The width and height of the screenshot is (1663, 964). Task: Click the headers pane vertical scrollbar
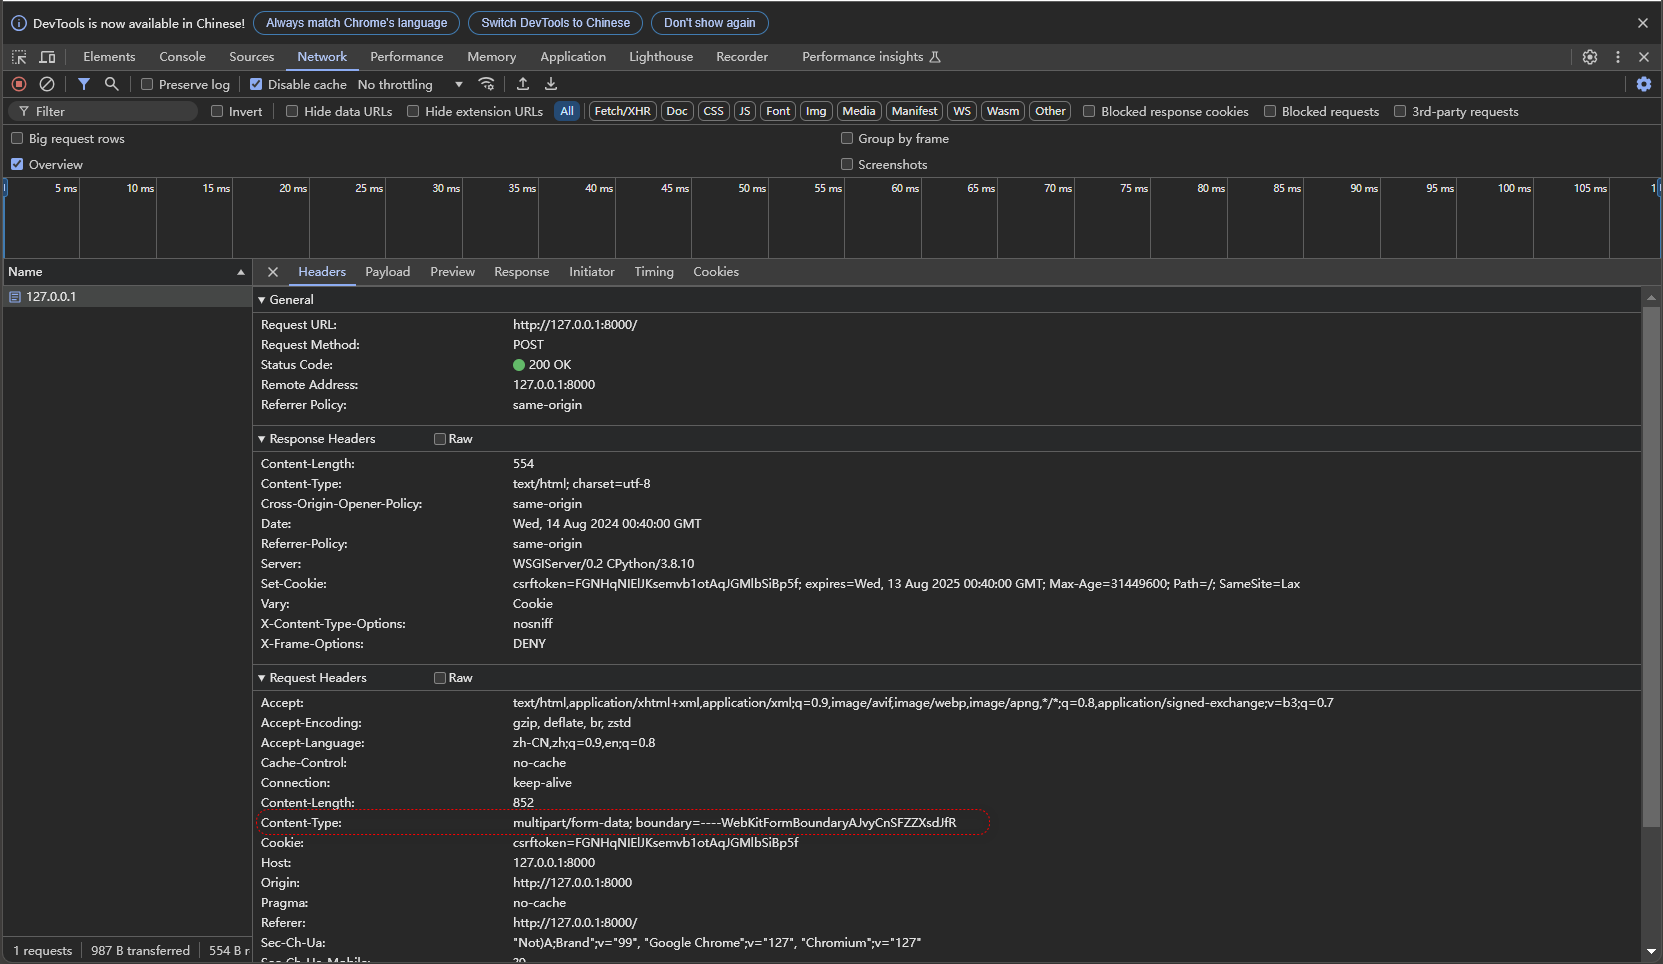(1651, 567)
